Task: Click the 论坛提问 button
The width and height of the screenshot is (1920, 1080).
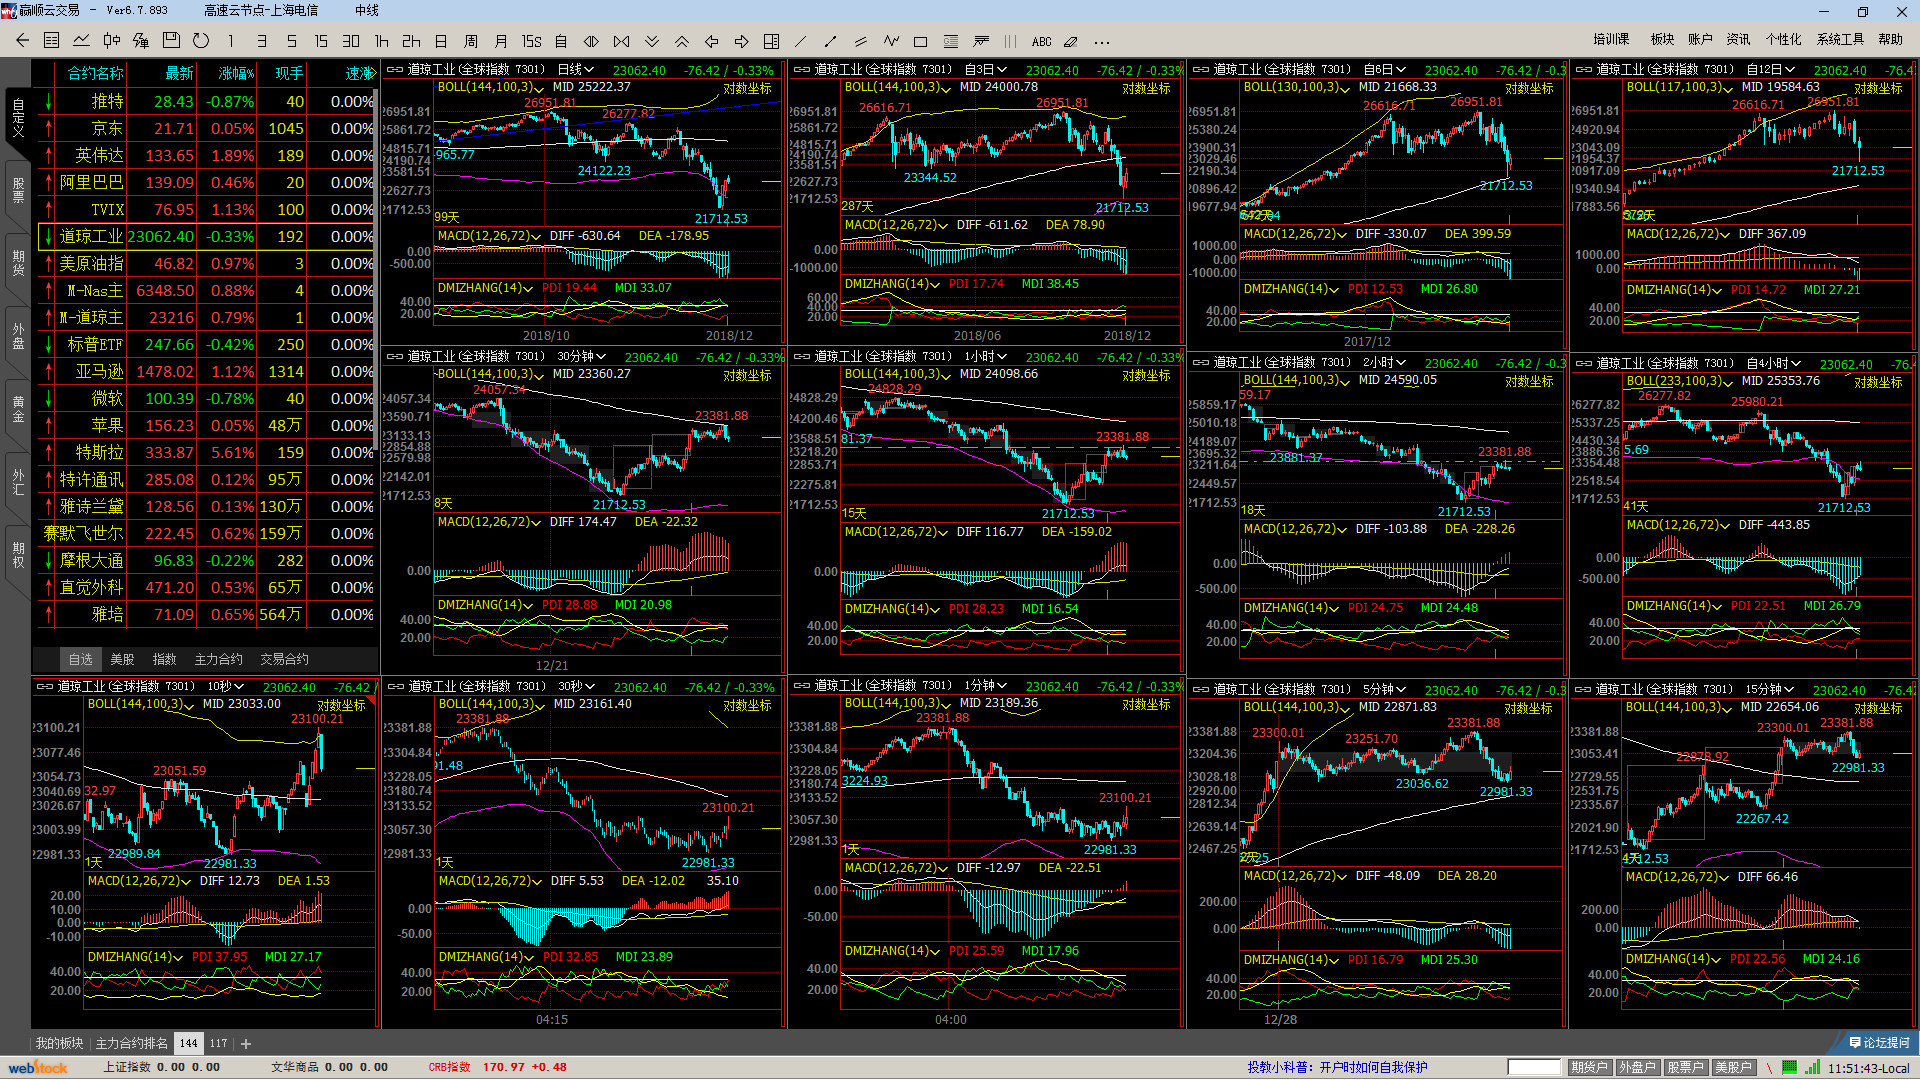Action: [x=1879, y=1042]
